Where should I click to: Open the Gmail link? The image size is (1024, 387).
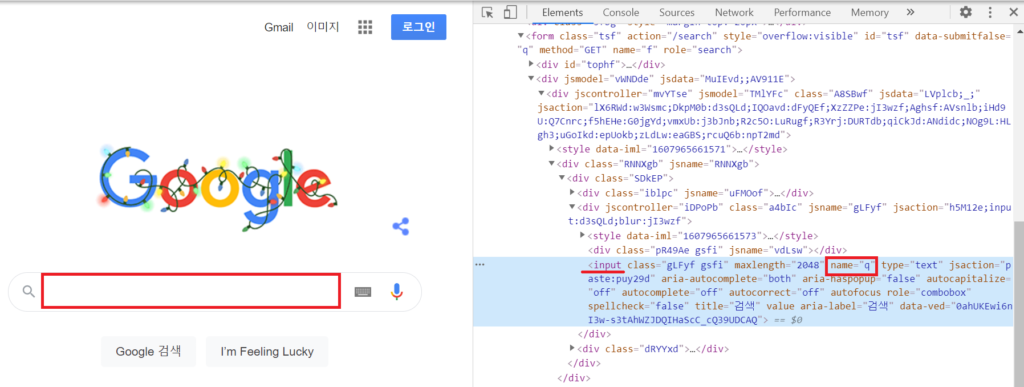coord(279,27)
